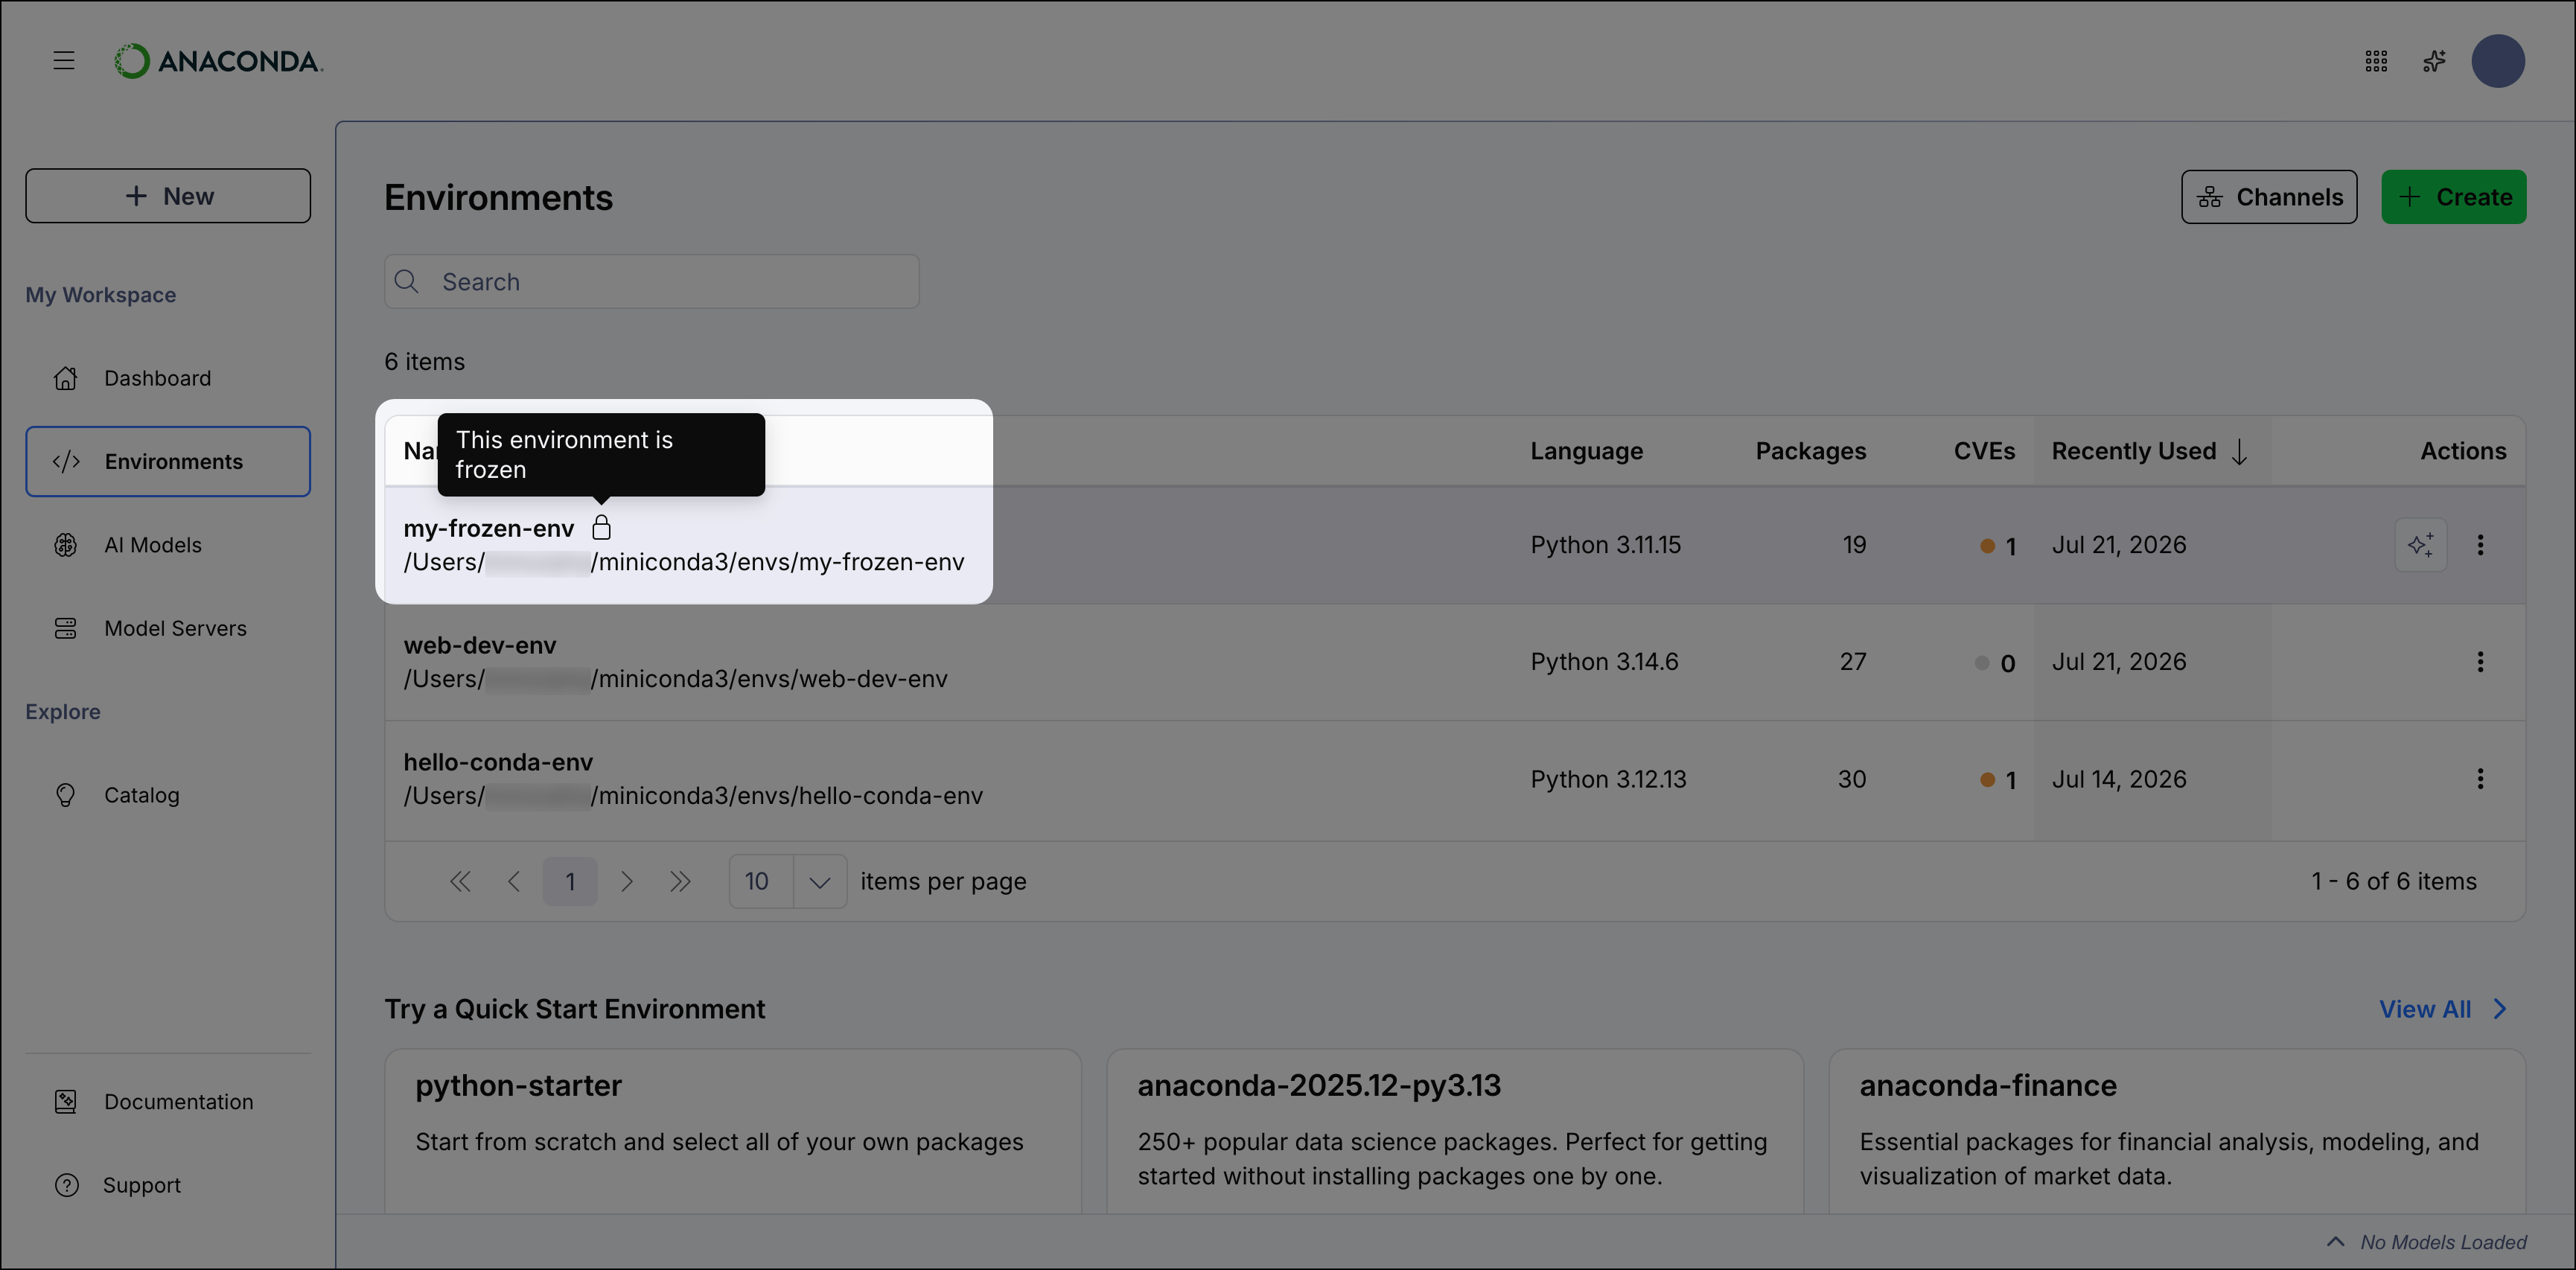
Task: Go to Dashboard in the sidebar
Action: 168,378
